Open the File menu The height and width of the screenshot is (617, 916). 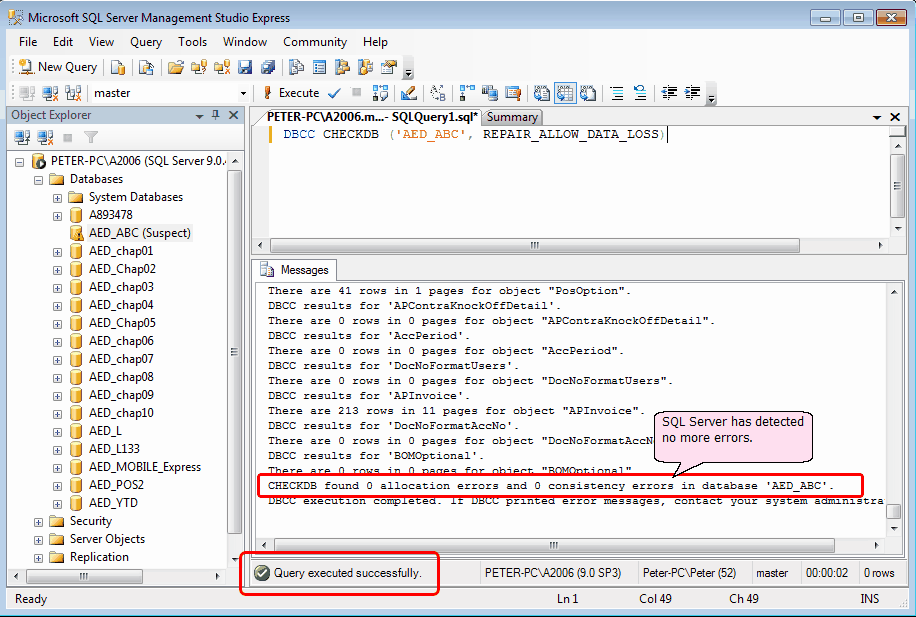point(28,42)
